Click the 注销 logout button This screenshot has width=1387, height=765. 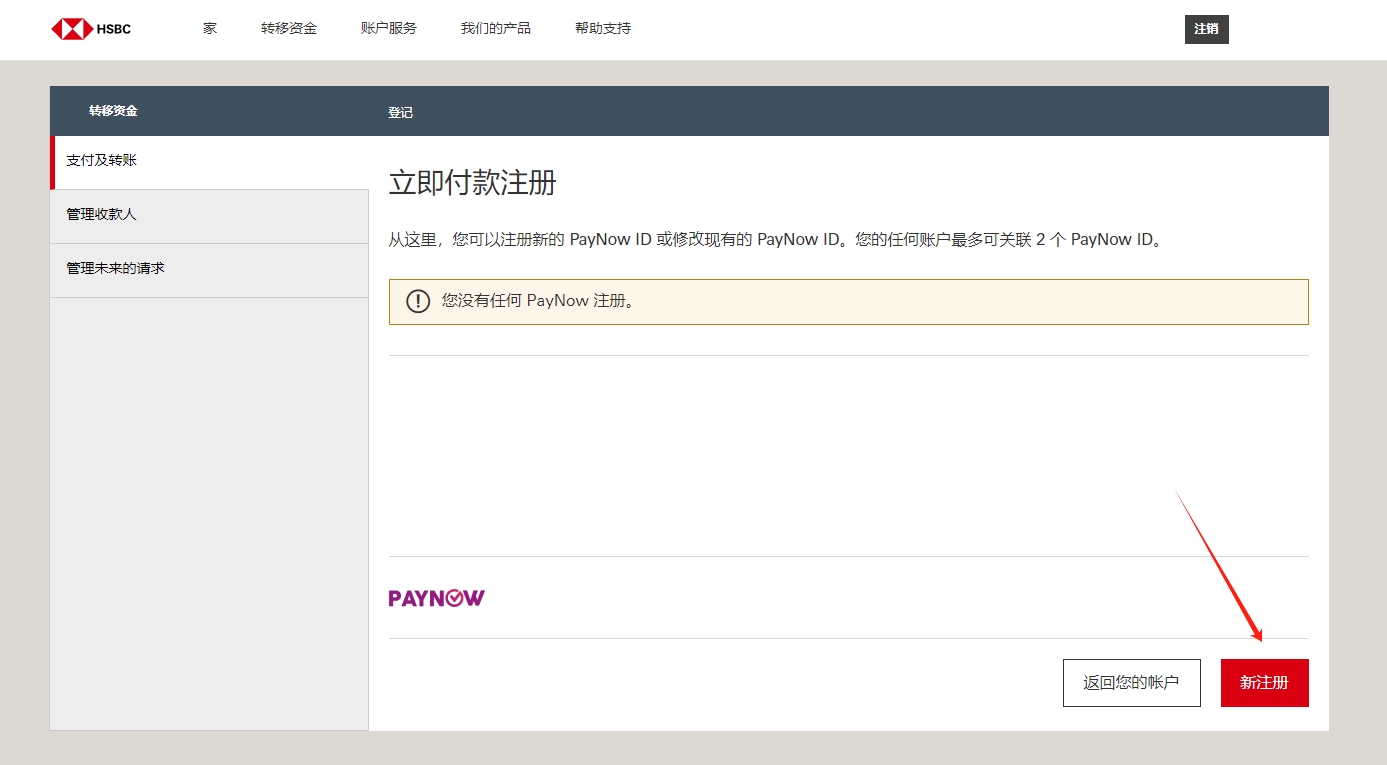point(1206,29)
